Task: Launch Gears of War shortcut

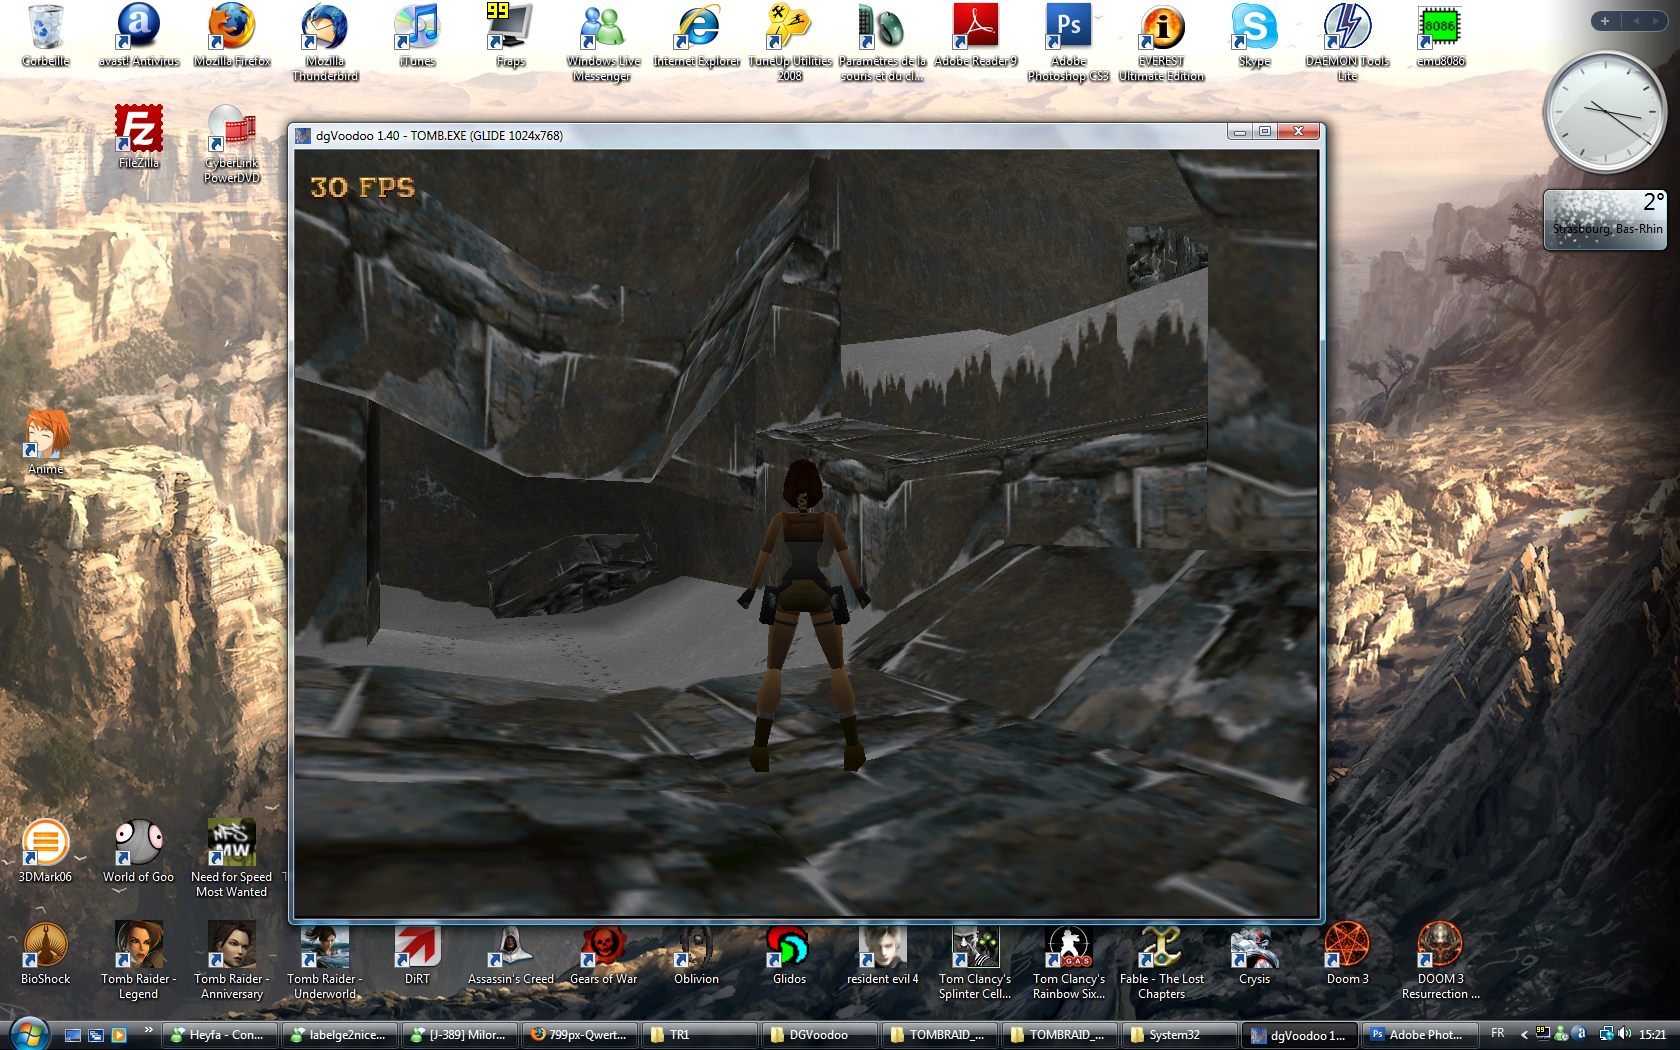Action: click(603, 953)
